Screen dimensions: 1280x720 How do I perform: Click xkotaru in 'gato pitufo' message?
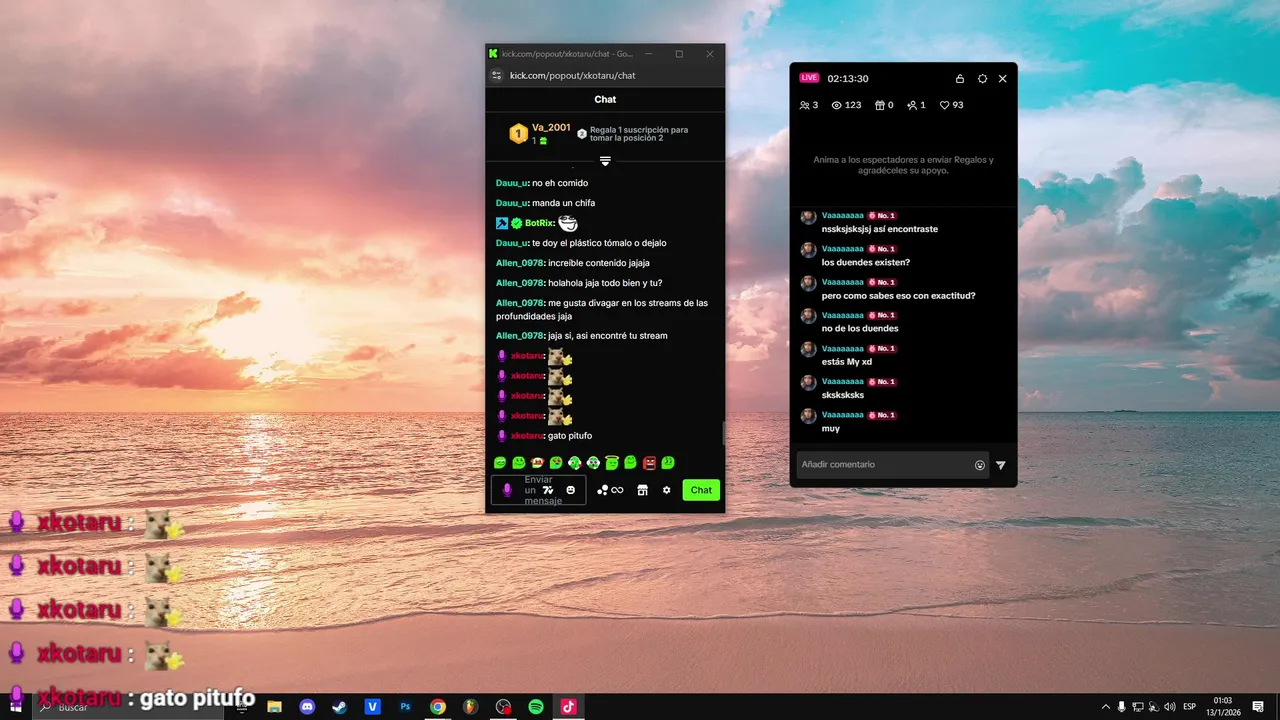(x=527, y=436)
